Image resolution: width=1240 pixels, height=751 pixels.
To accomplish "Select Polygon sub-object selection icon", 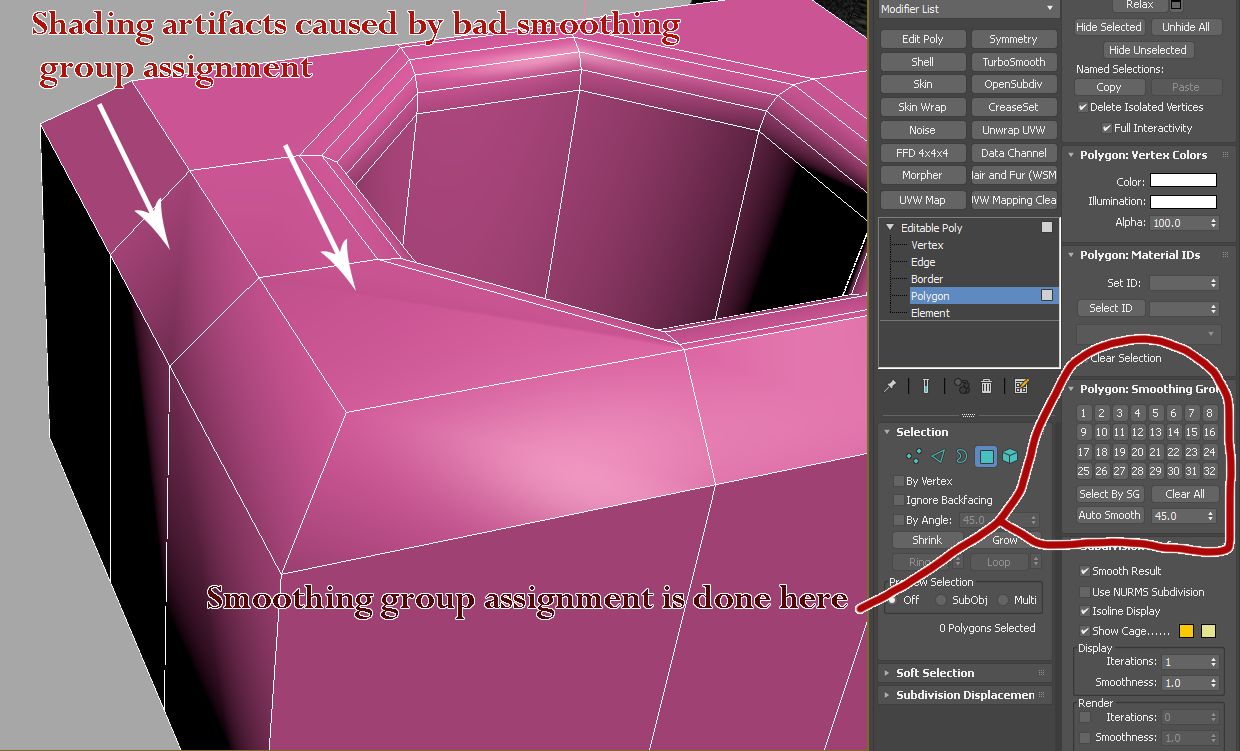I will tap(986, 456).
